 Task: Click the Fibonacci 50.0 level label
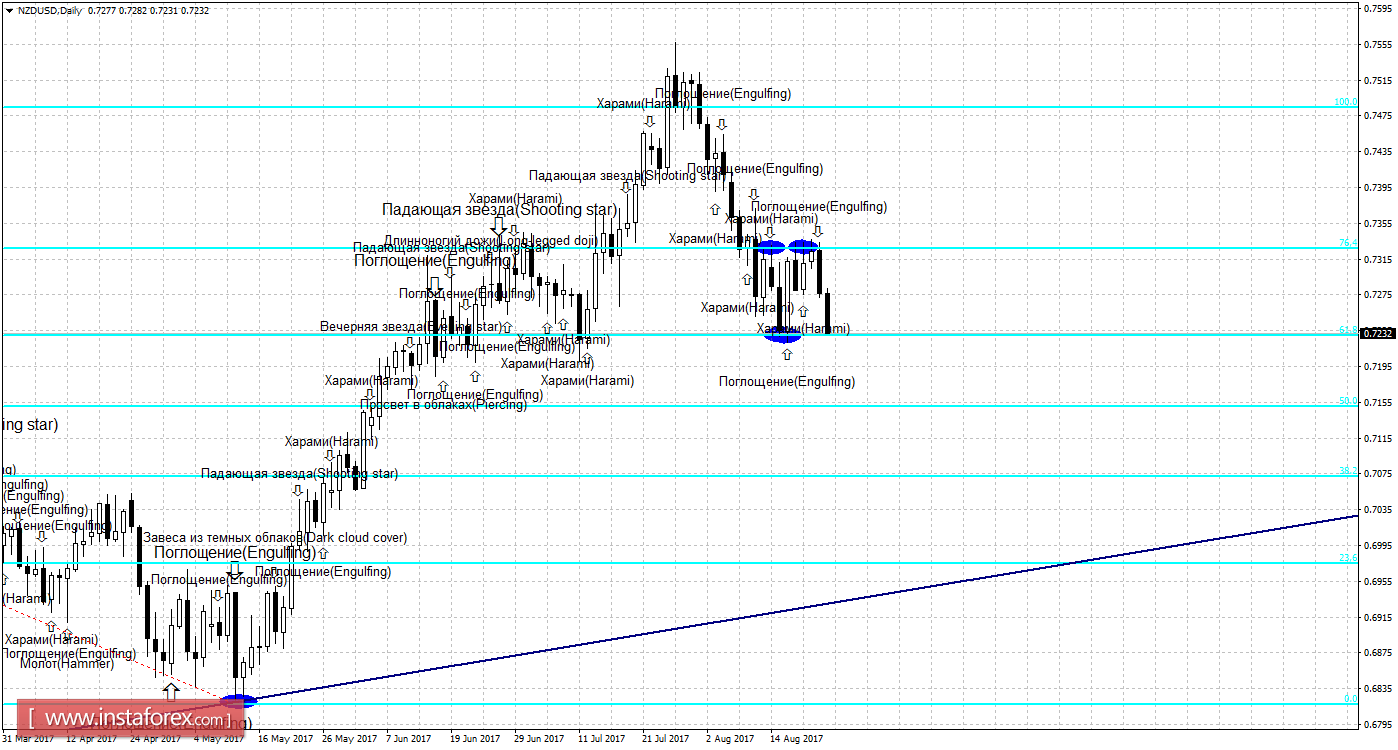(x=1347, y=401)
